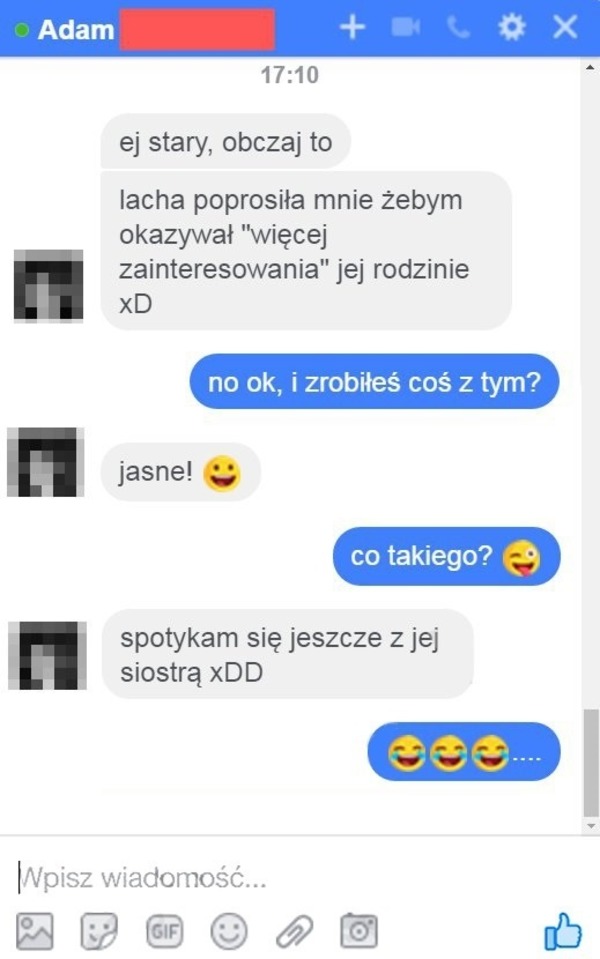Start a voice call using the phone icon
600x959 pixels.
click(x=458, y=28)
